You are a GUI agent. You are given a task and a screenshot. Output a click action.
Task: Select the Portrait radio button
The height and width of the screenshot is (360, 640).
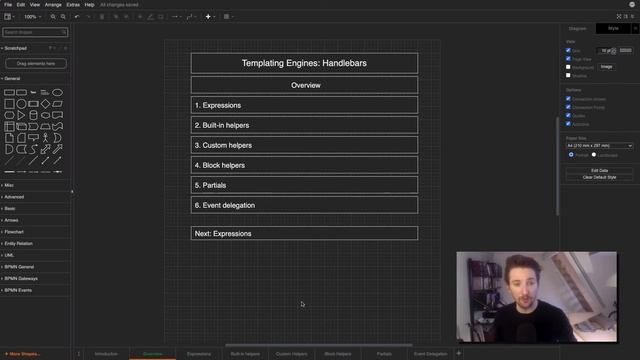571,155
